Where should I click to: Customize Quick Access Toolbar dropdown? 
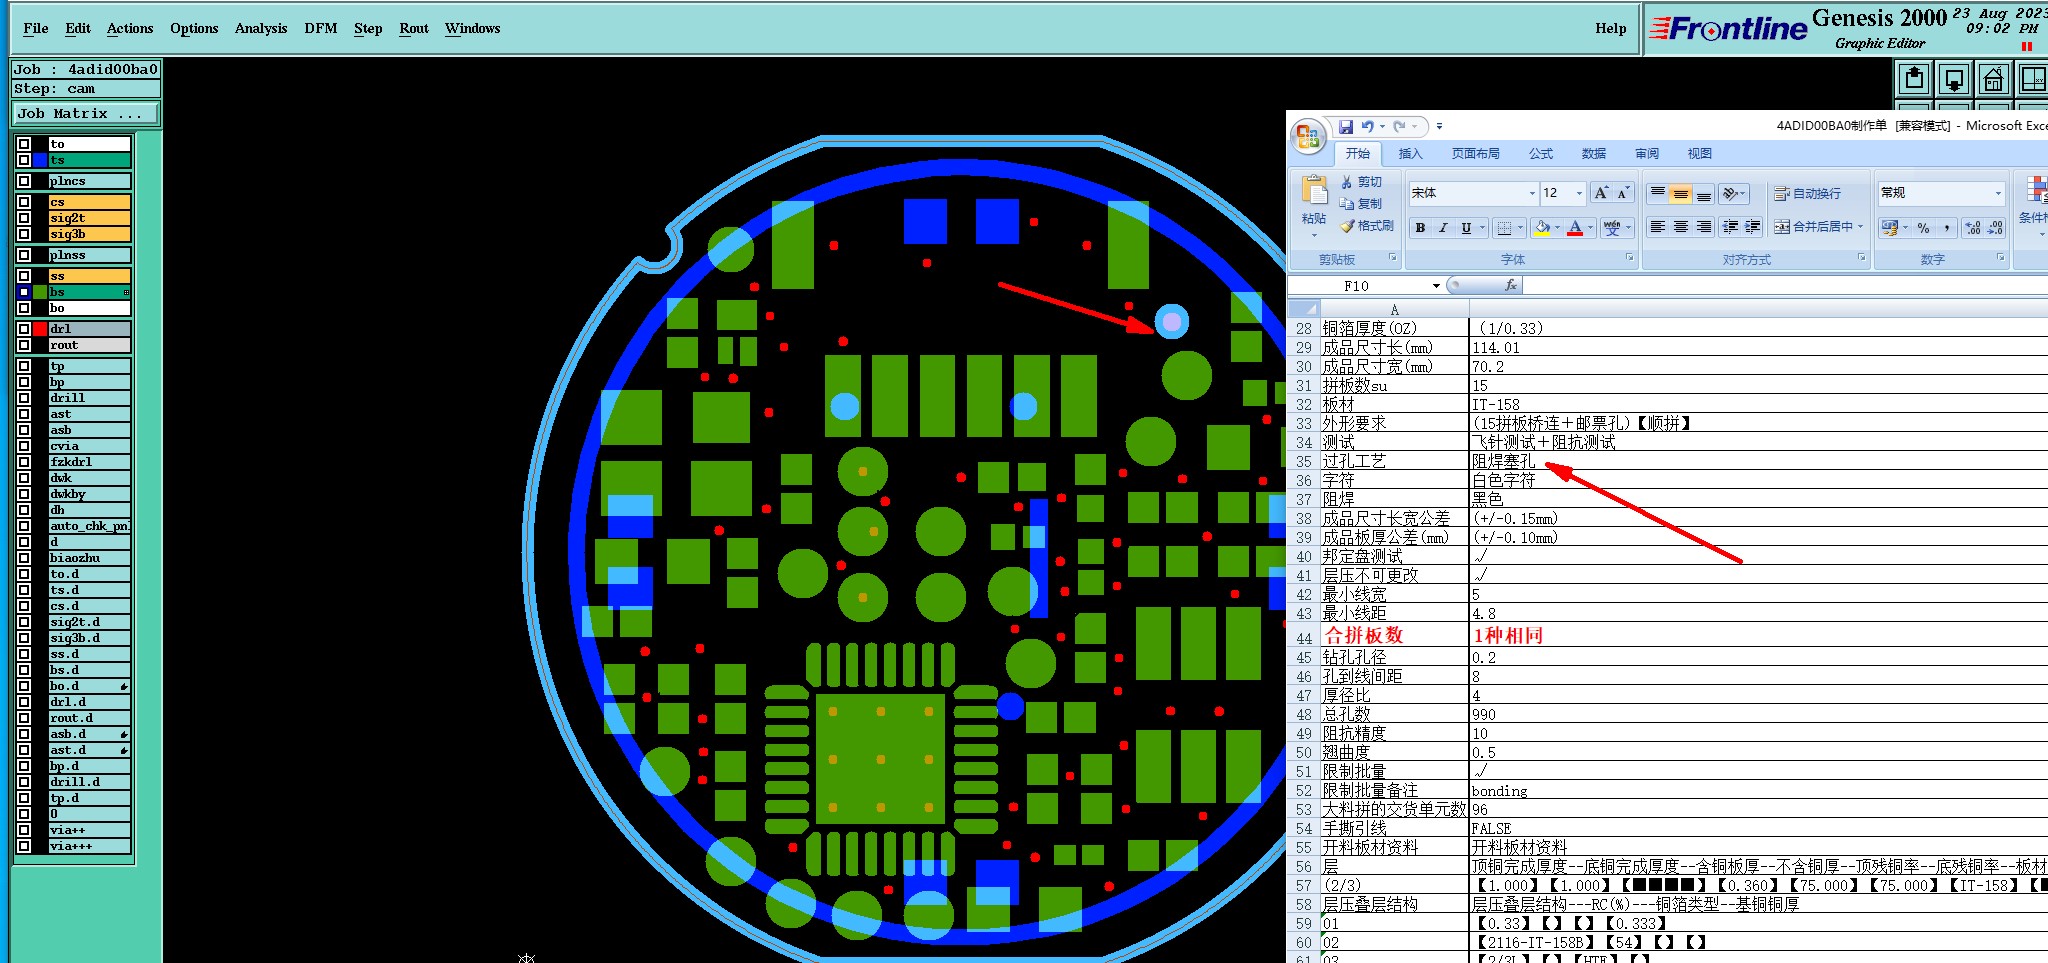pos(1439,126)
